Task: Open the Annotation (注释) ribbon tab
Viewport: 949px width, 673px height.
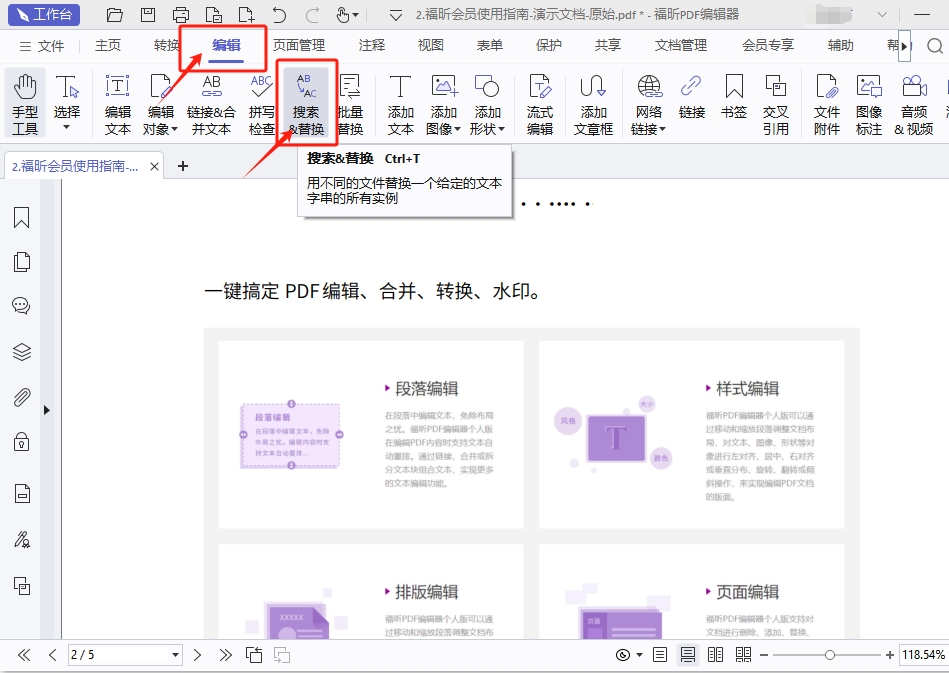Action: (x=372, y=45)
